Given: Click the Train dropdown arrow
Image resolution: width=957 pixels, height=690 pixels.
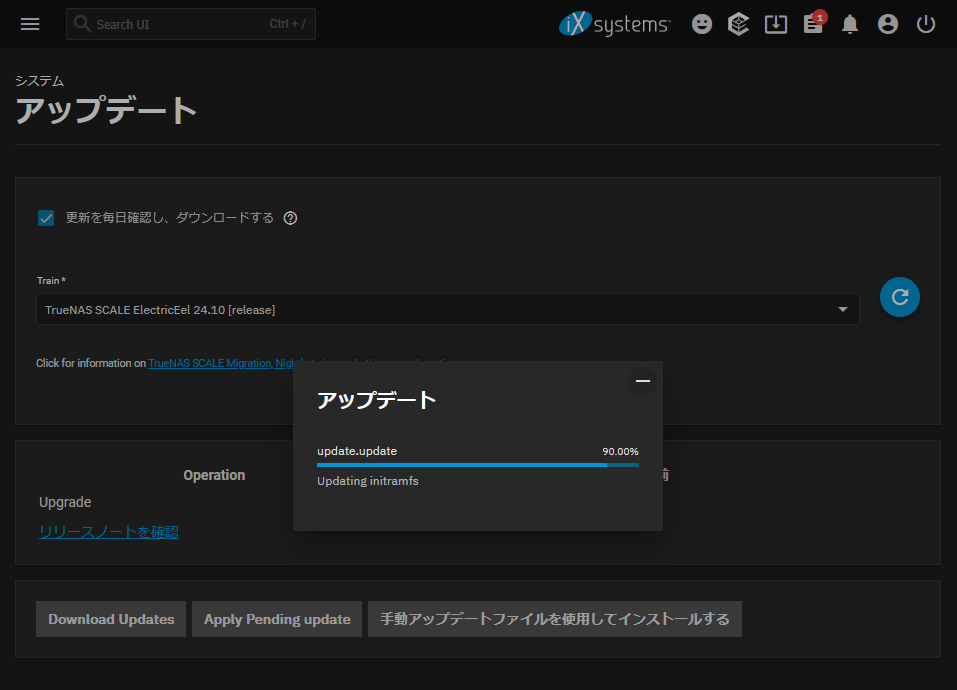Looking at the screenshot, I should [843, 309].
